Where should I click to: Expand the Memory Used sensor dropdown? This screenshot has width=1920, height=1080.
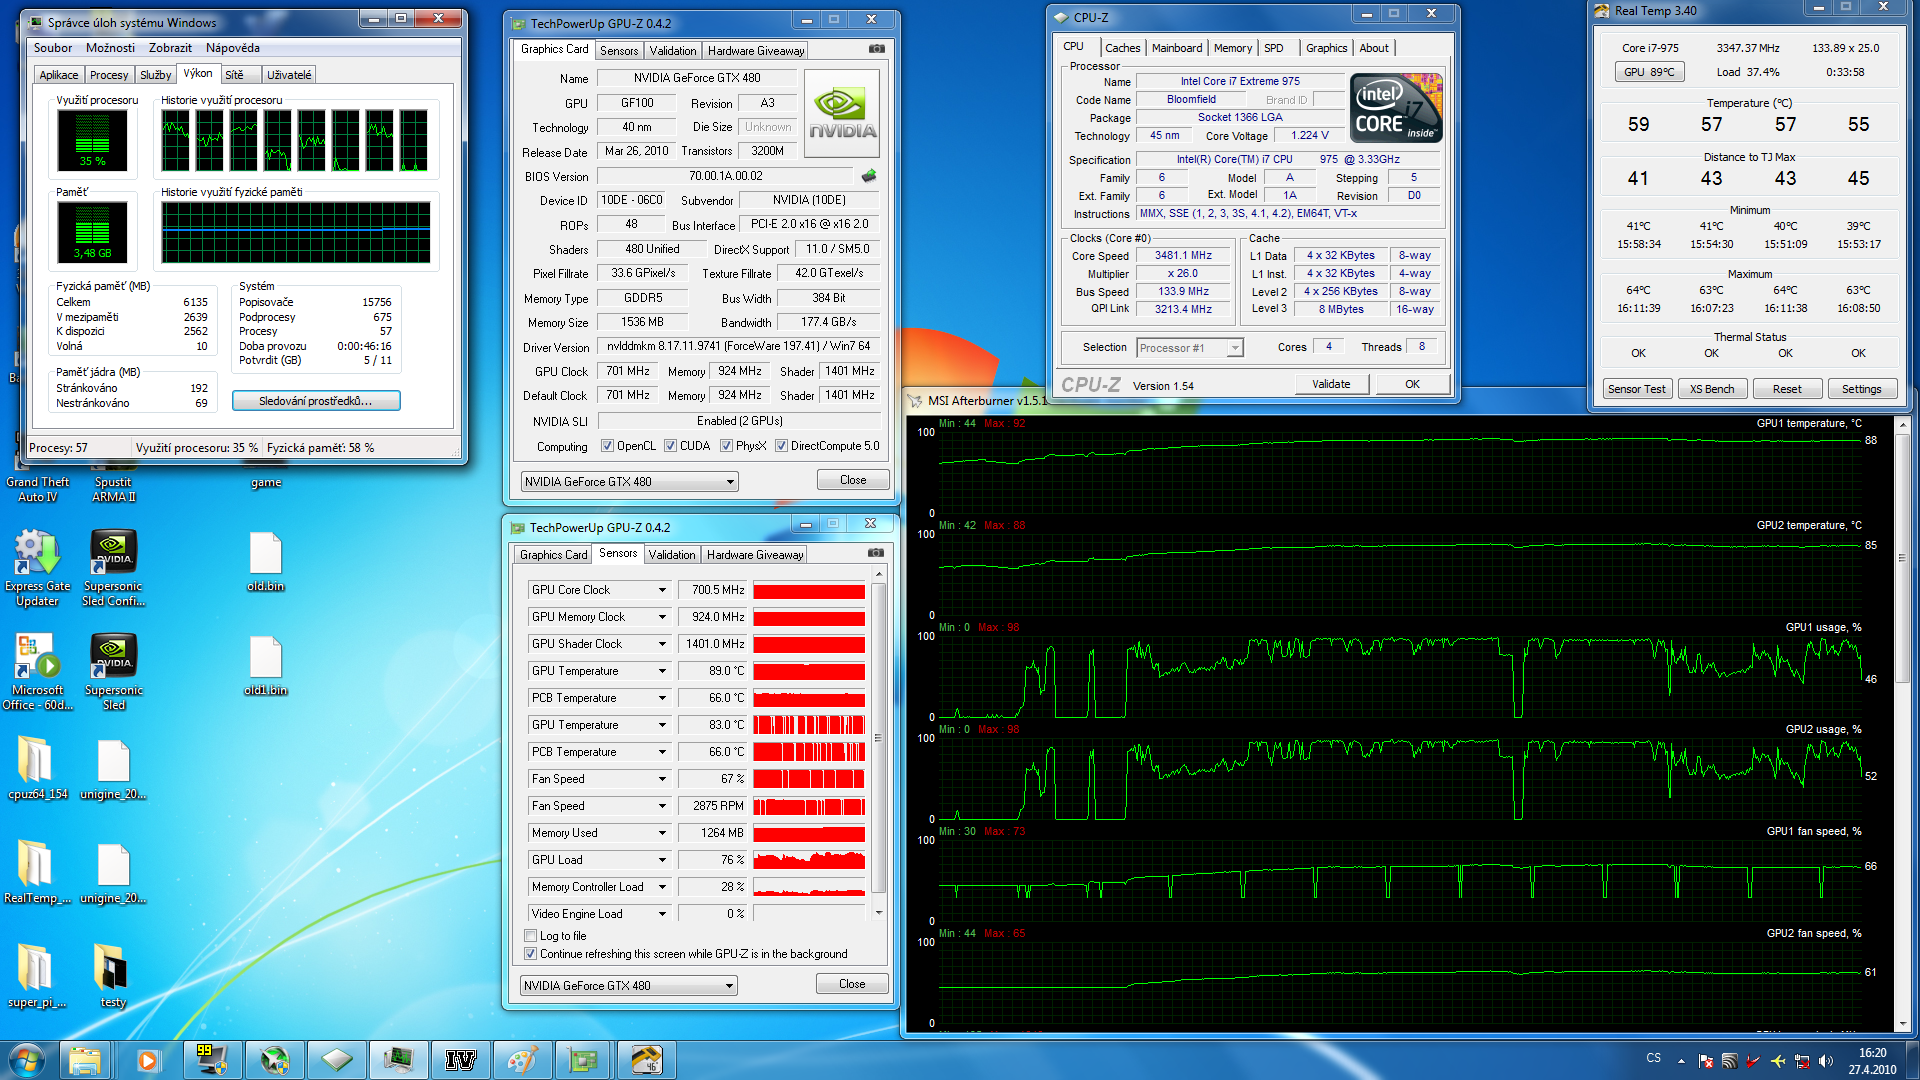click(662, 833)
